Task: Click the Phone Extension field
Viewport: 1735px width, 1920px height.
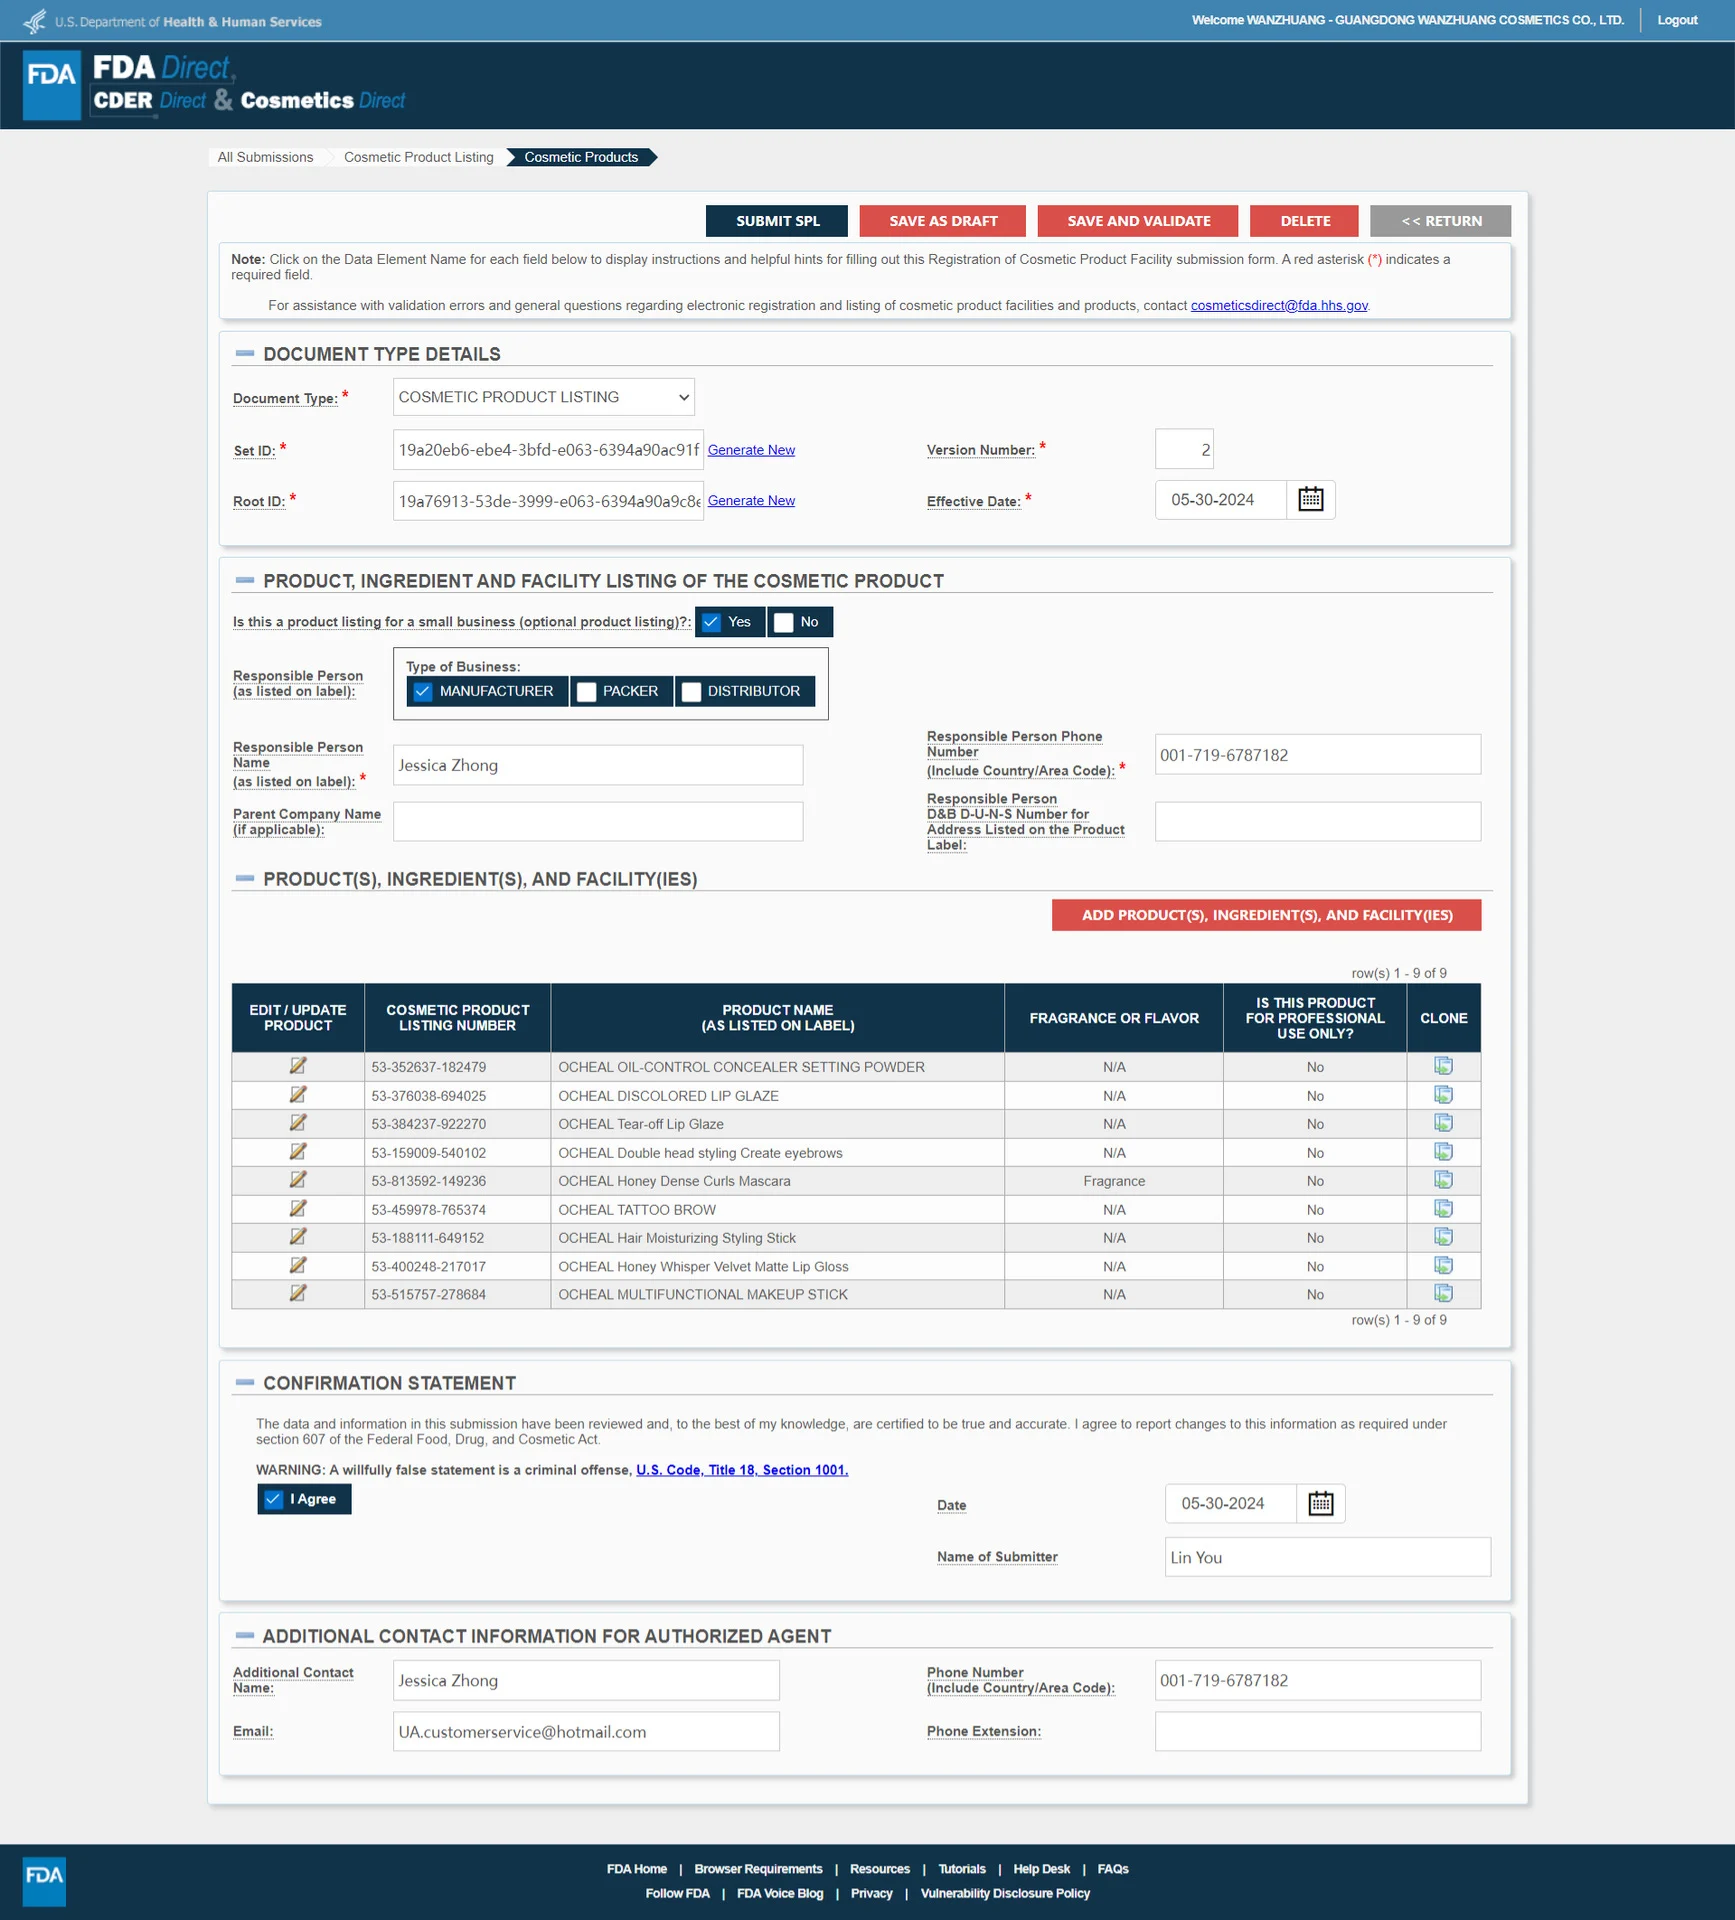Action: (1318, 1731)
